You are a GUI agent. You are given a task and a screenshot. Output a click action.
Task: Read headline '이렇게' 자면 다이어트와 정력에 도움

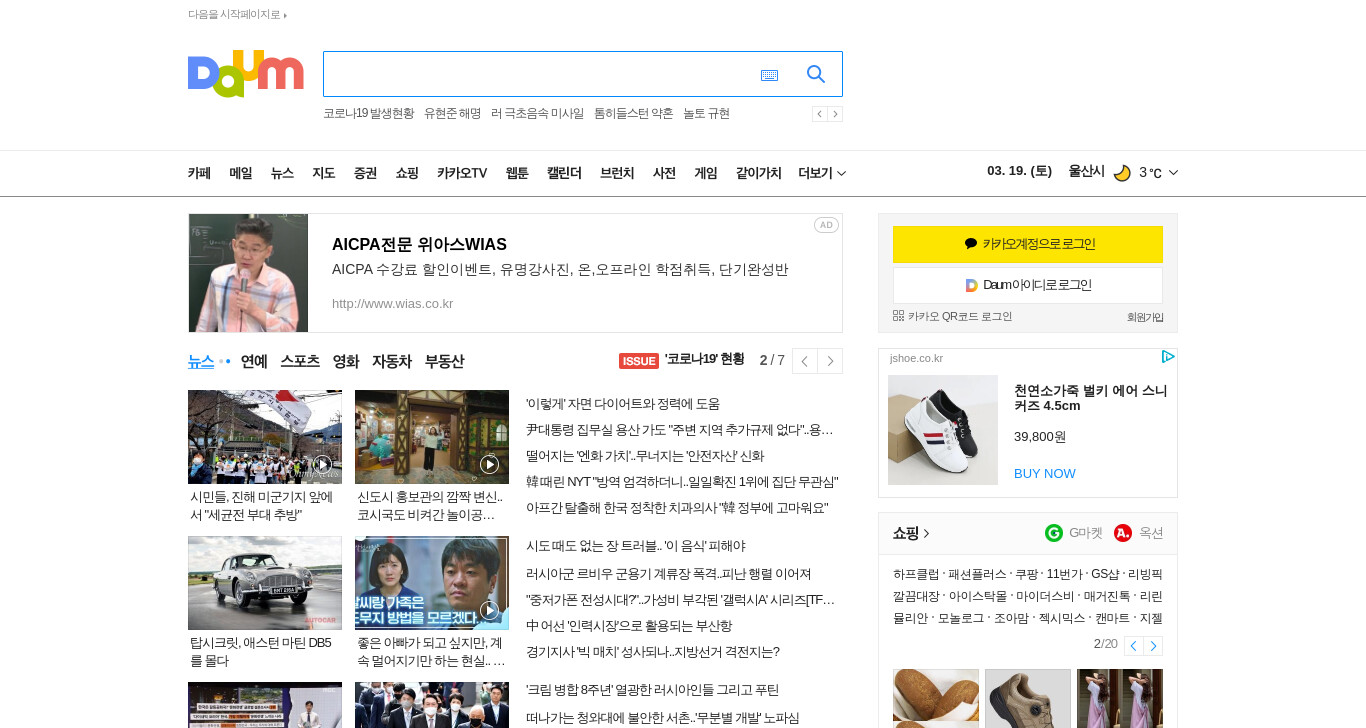623,404
